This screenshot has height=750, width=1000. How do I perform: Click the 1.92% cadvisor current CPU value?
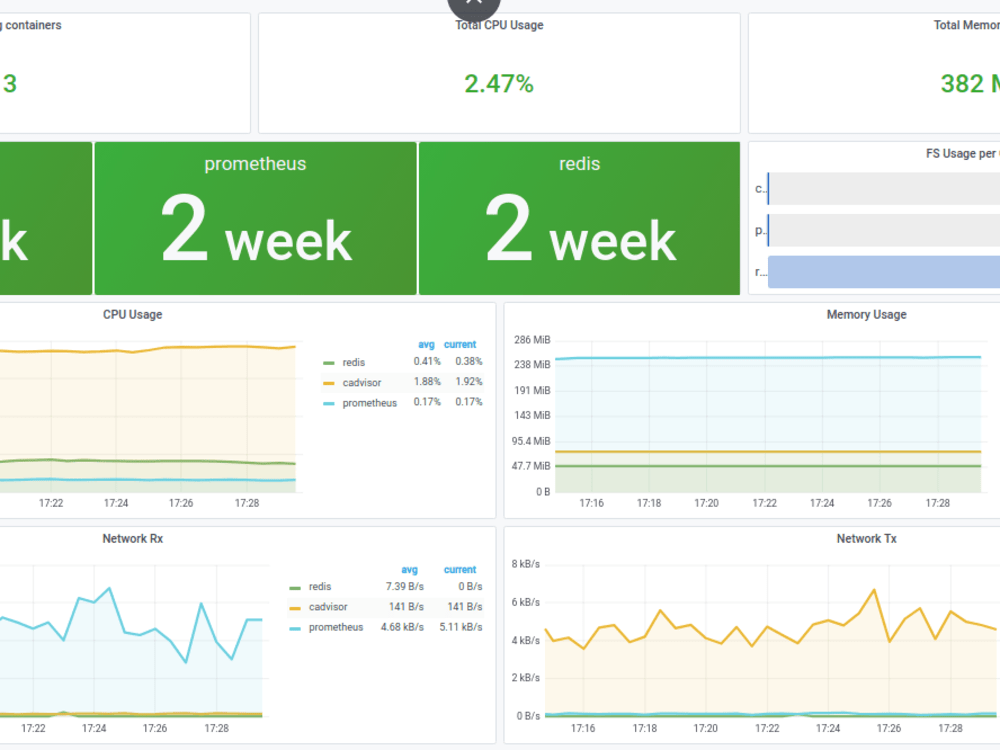(x=469, y=382)
